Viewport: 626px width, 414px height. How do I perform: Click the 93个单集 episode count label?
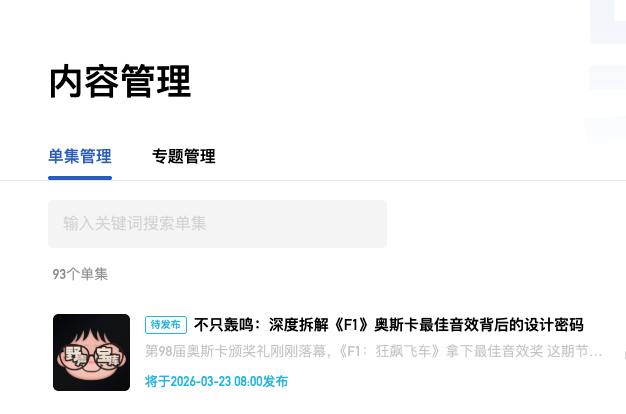pyautogui.click(x=80, y=274)
